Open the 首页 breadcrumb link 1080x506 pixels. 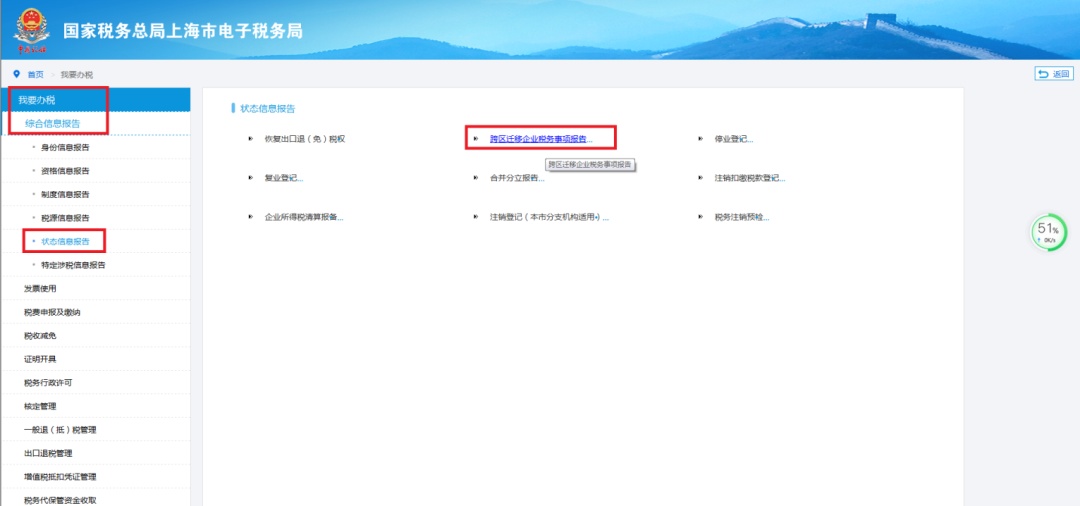[35, 74]
